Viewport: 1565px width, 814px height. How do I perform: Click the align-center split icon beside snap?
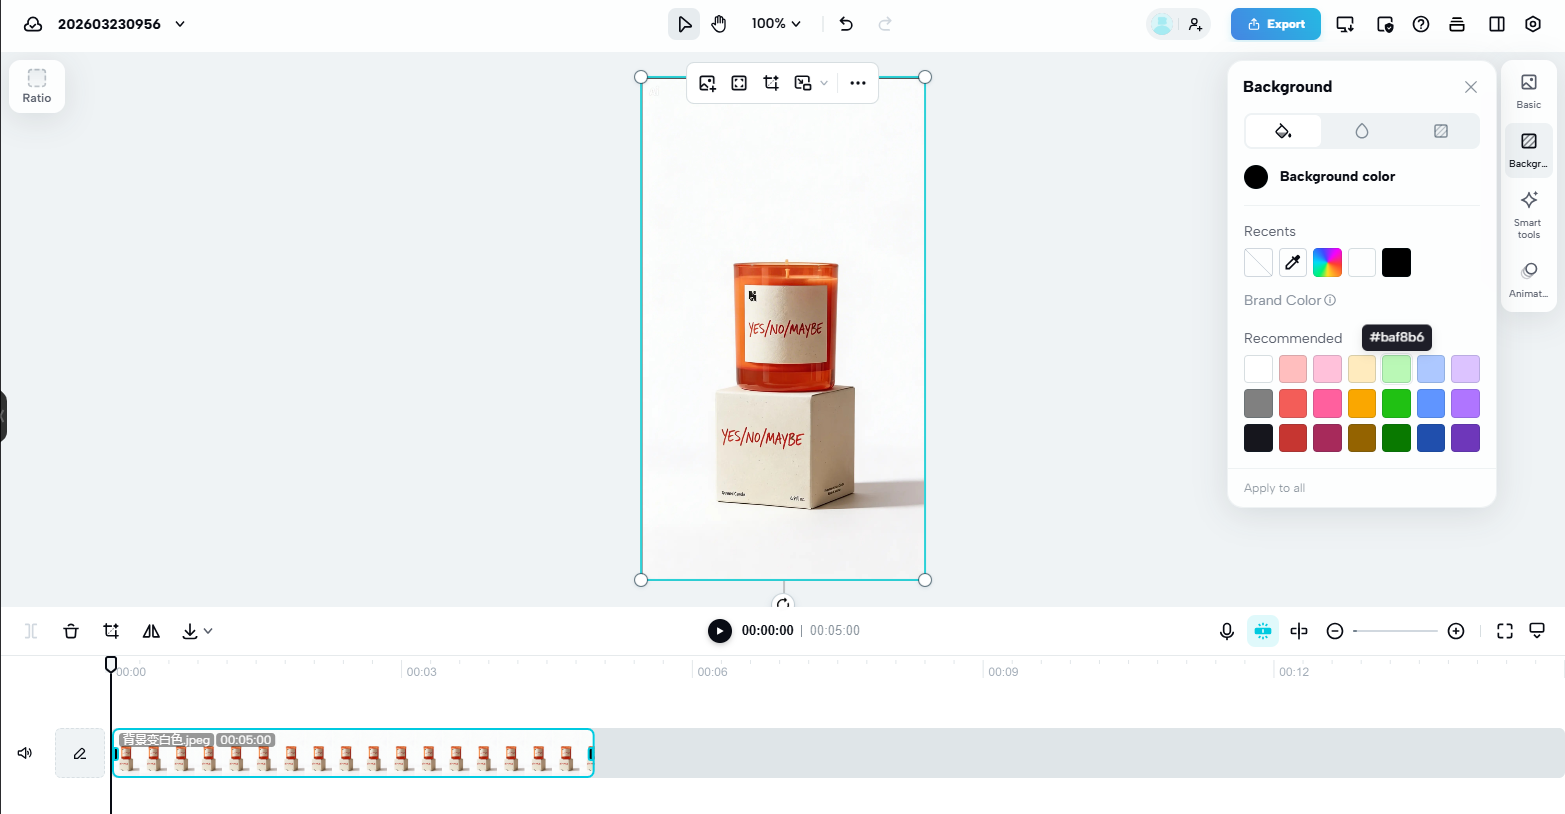(x=1299, y=631)
